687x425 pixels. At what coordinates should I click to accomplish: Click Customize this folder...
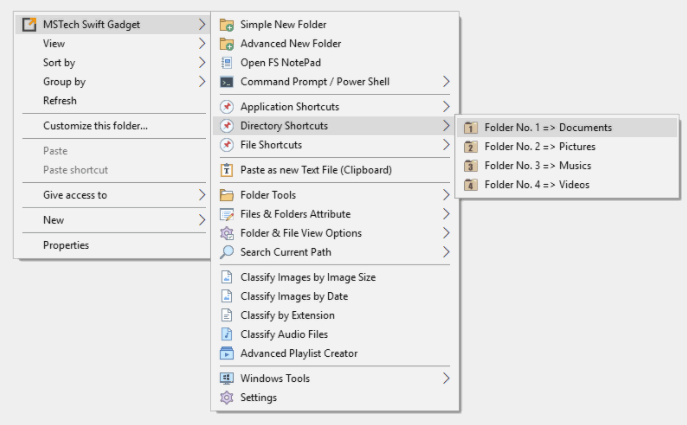point(95,126)
